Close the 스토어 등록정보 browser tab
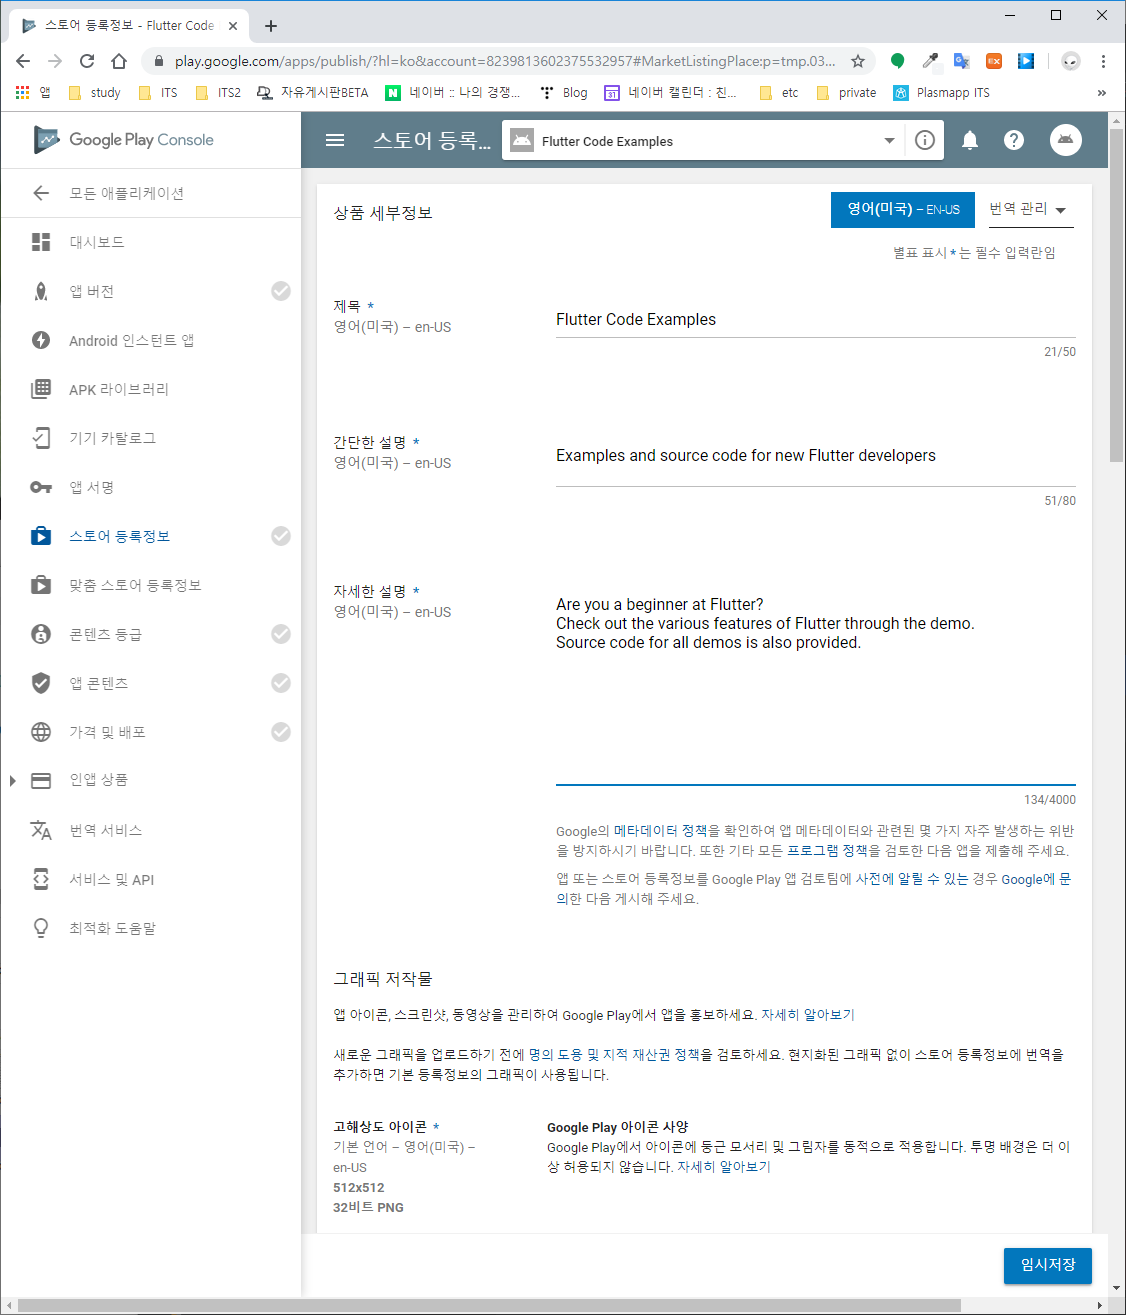 (x=232, y=26)
